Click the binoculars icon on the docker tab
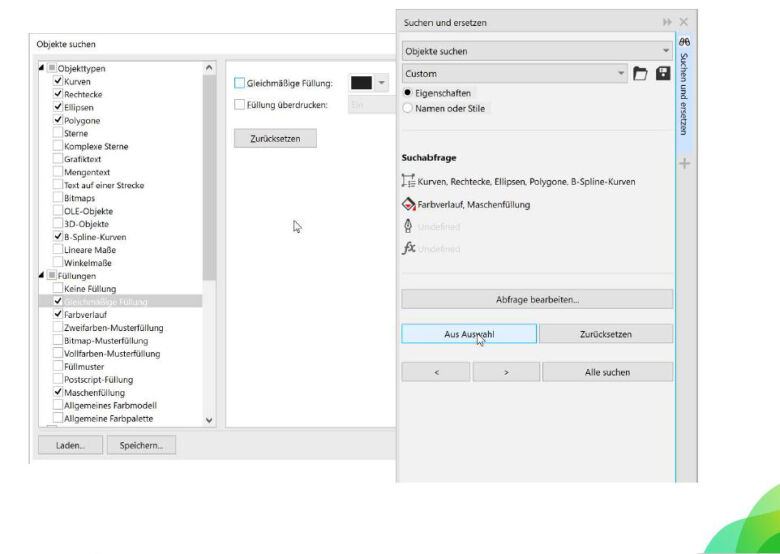The image size is (780, 554). click(x=684, y=43)
